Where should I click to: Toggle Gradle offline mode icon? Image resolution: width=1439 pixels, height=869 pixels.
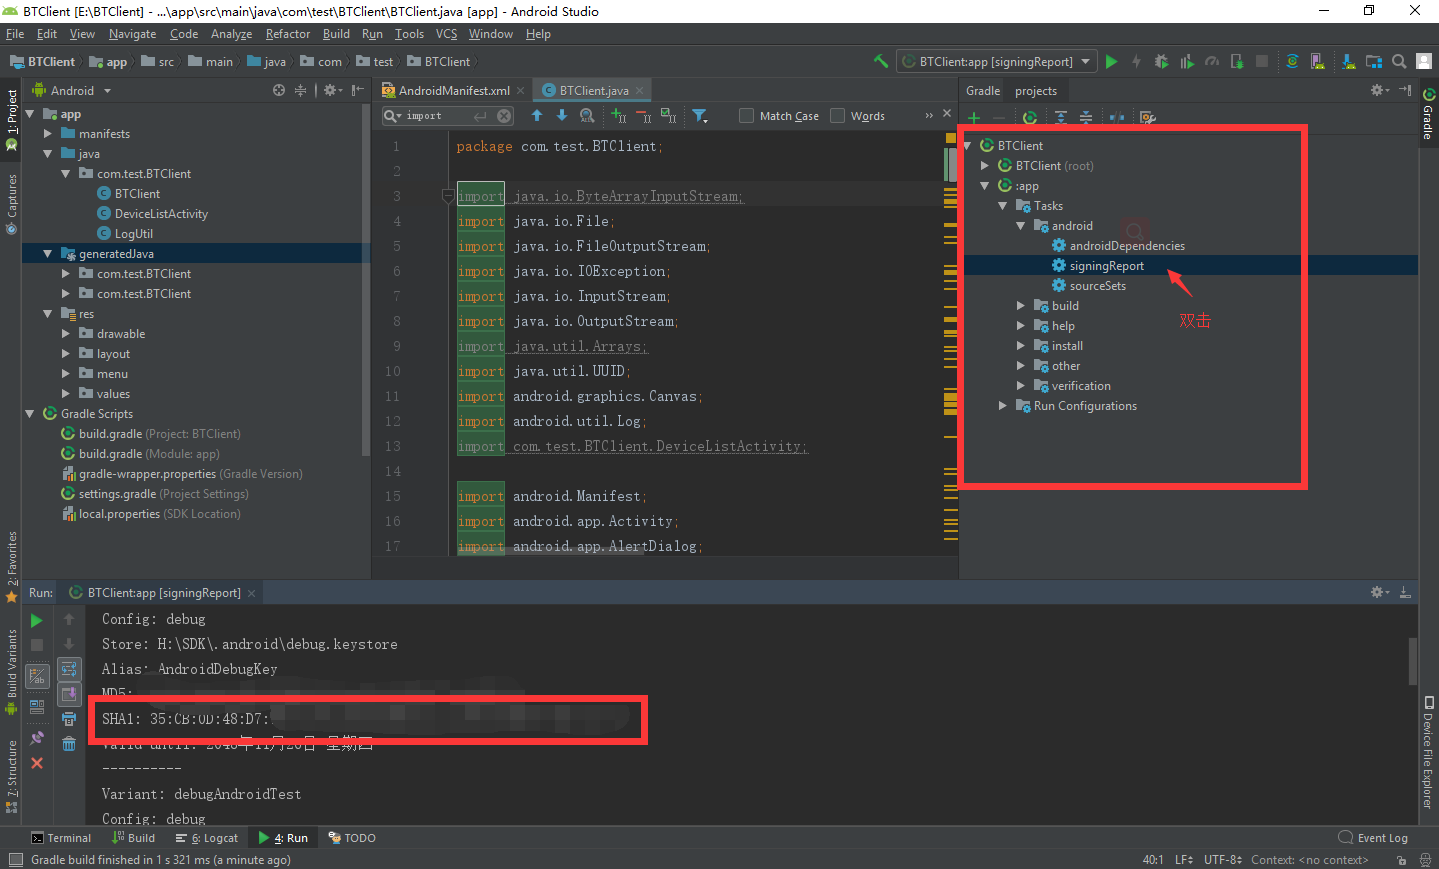coord(1117,117)
